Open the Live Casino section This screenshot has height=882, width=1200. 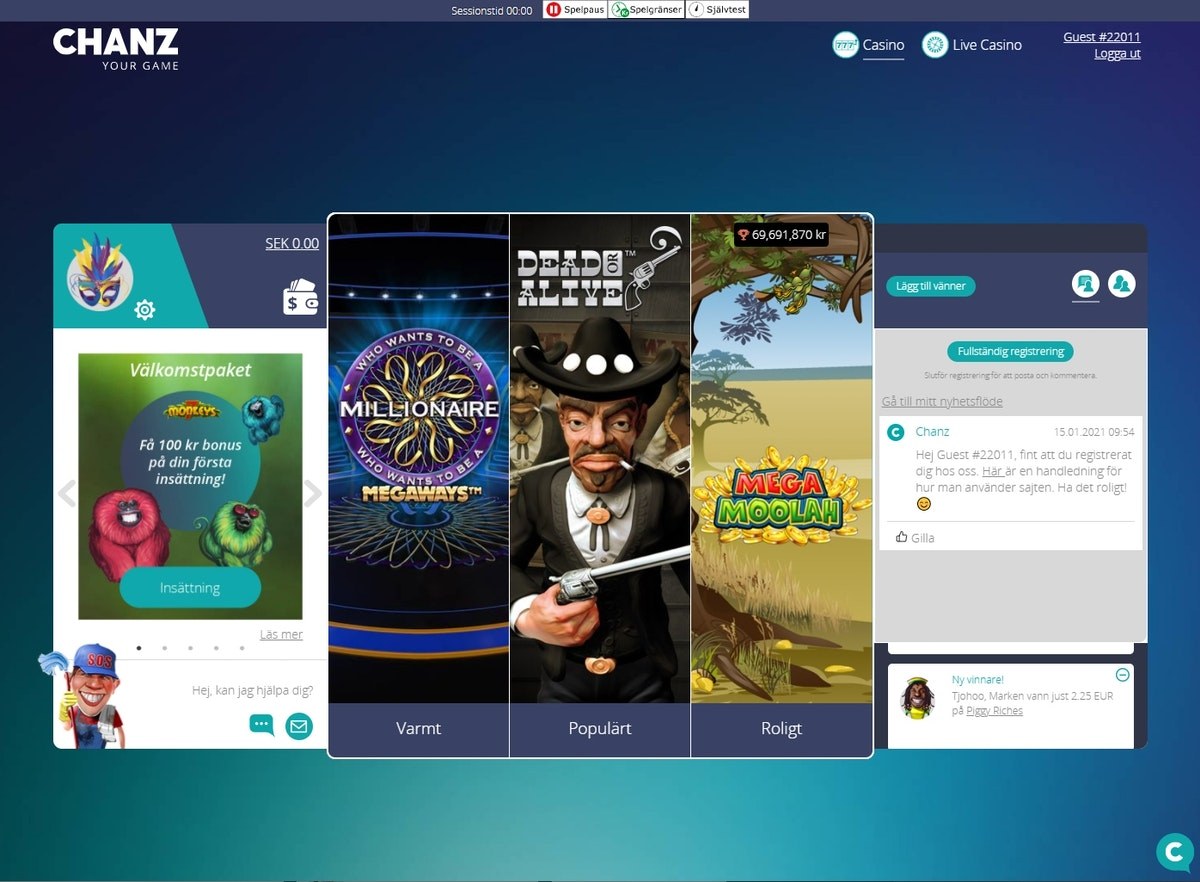coord(934,45)
